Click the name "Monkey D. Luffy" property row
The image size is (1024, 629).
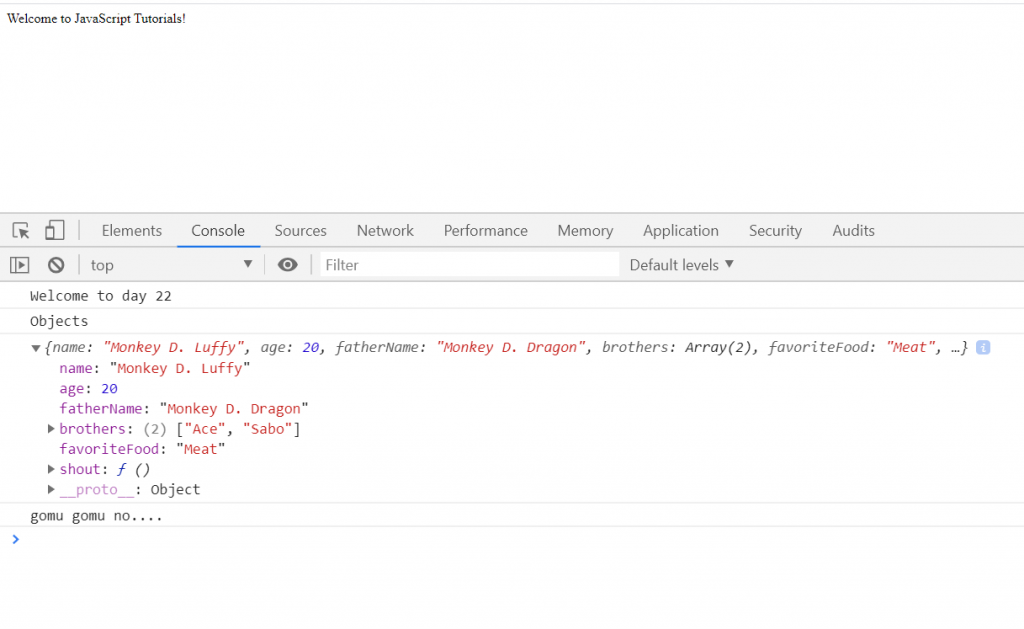coord(155,368)
